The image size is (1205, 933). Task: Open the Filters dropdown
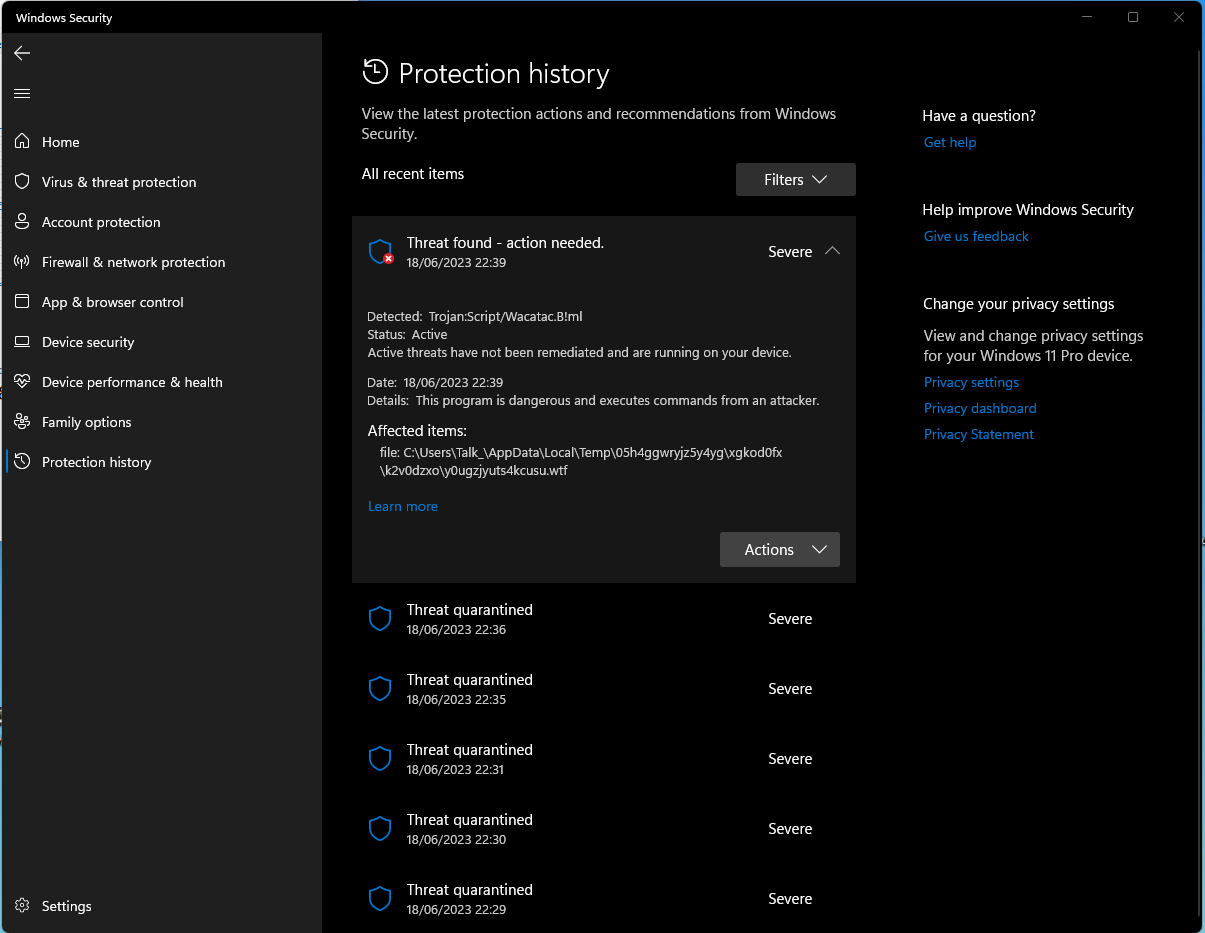795,180
